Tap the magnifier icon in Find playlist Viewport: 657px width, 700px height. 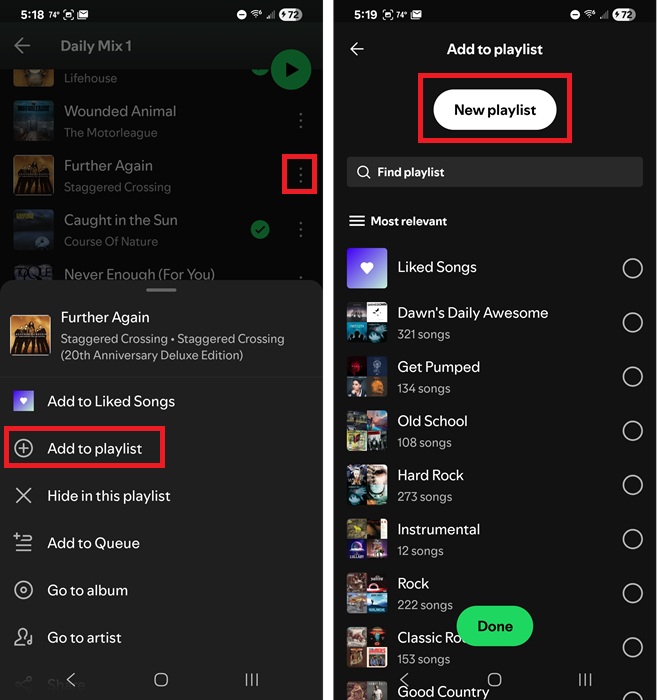click(x=363, y=172)
